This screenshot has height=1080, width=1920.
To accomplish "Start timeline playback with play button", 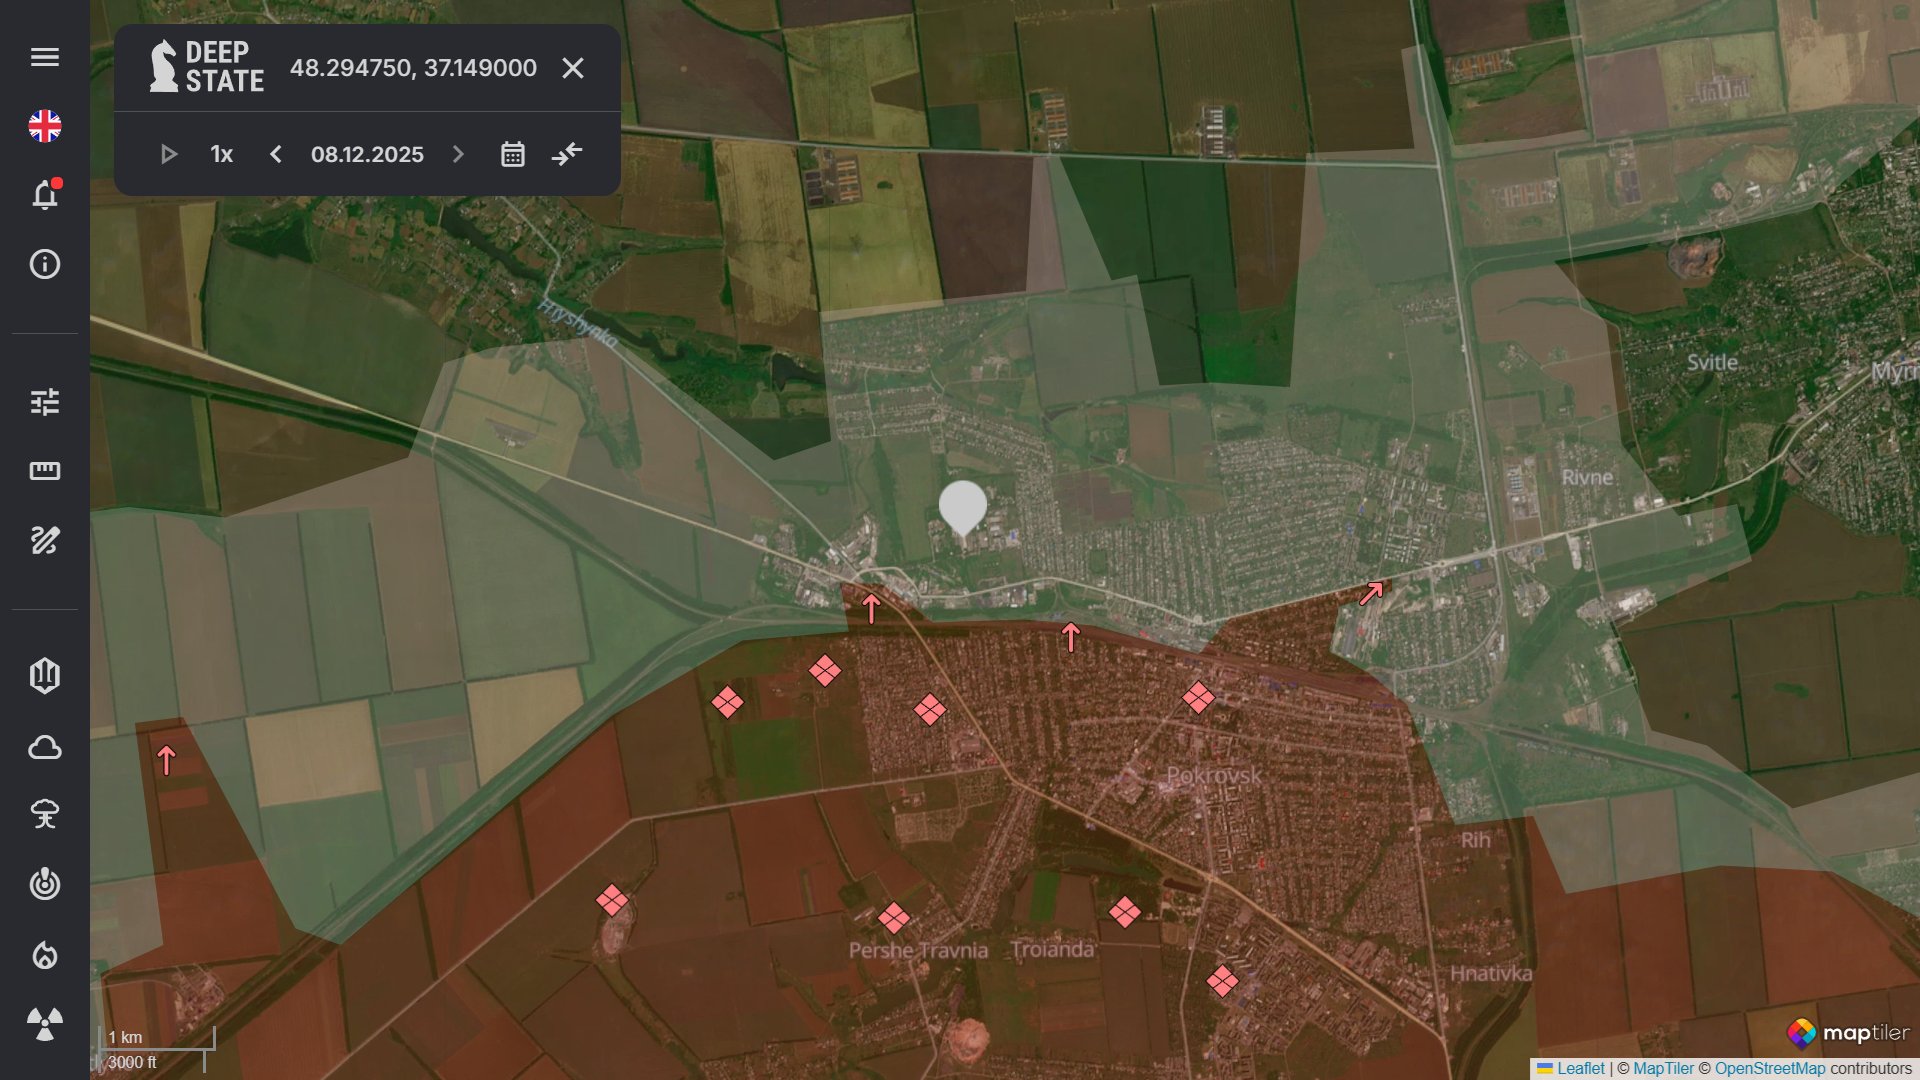I will click(x=168, y=154).
